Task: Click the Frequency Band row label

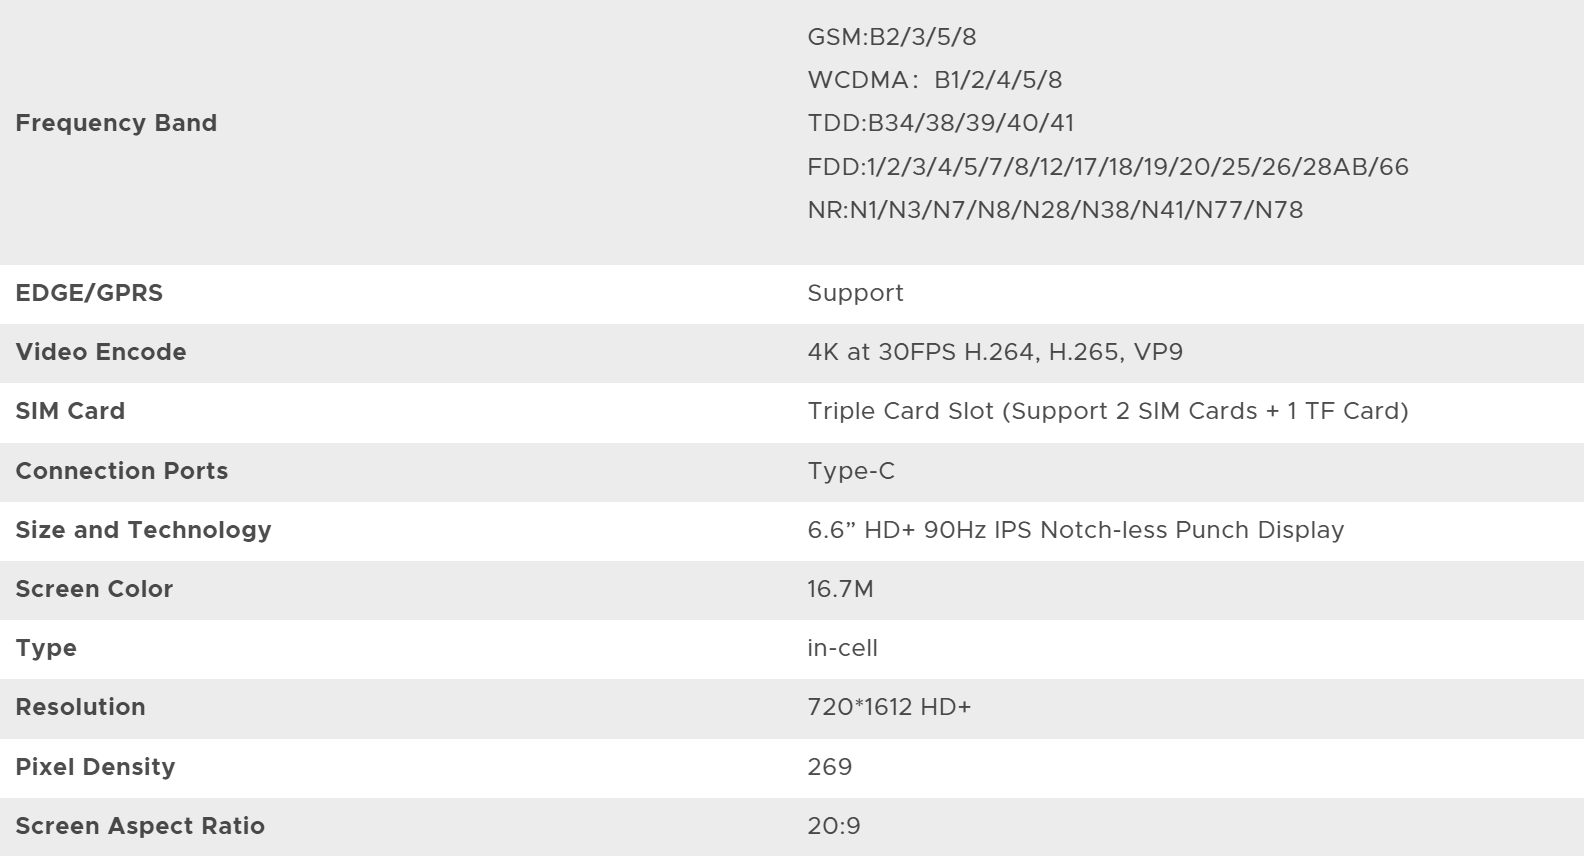Action: coord(116,123)
